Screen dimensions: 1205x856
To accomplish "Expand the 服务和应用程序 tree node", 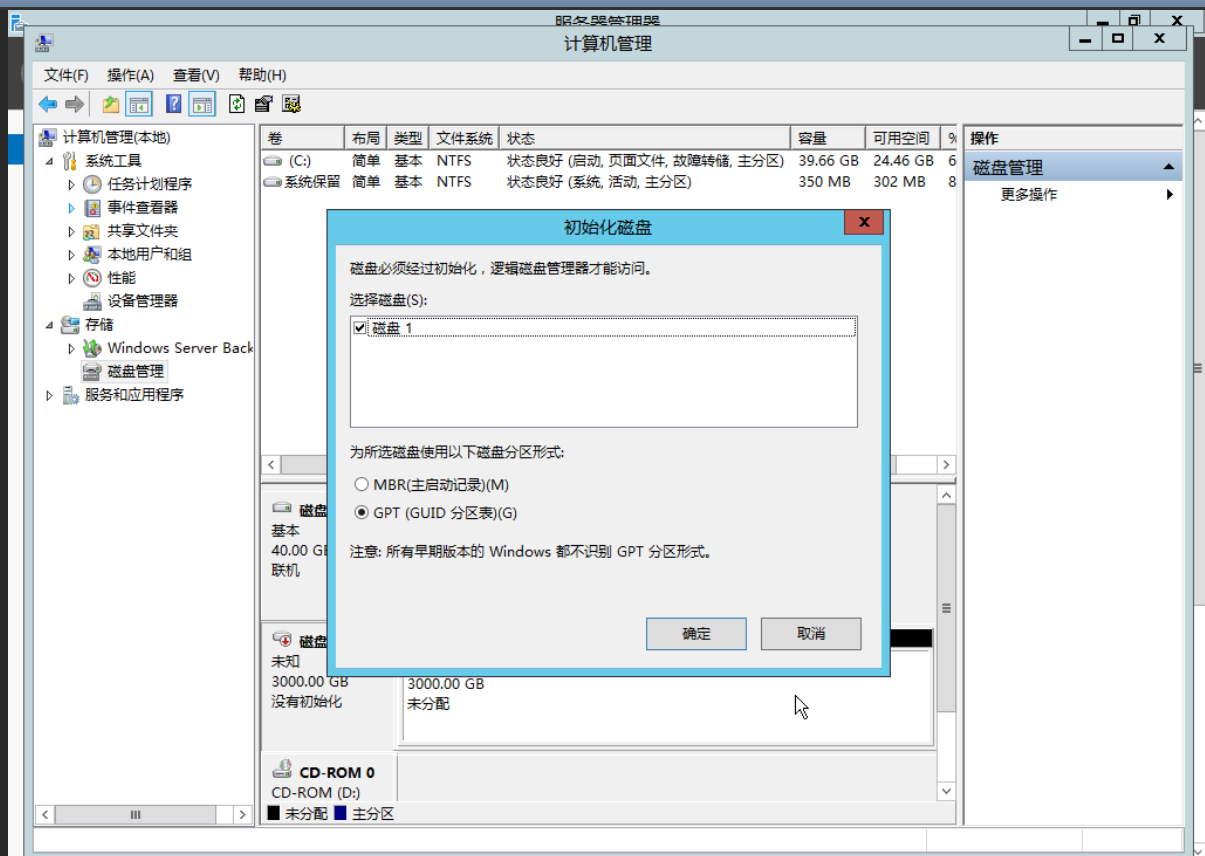I will [50, 396].
